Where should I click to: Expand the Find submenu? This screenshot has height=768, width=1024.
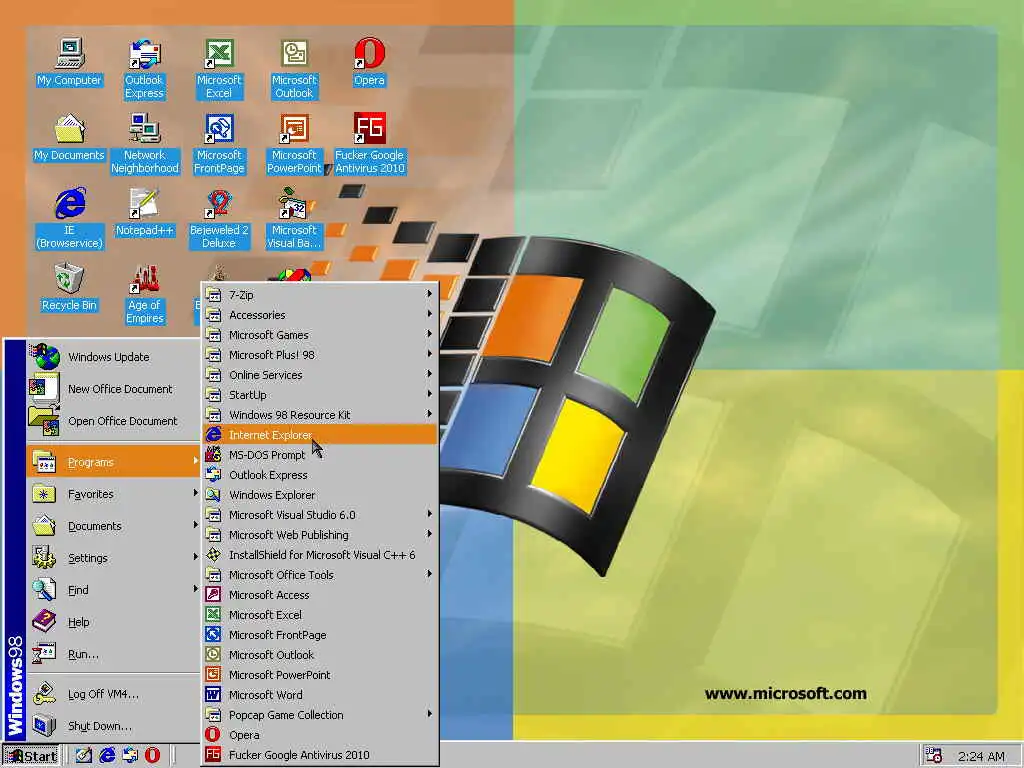[112, 590]
